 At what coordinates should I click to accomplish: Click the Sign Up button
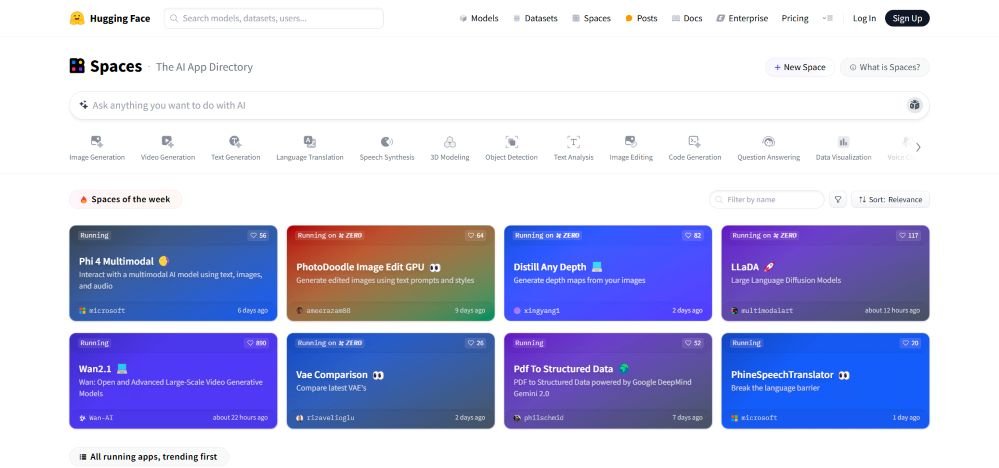(x=907, y=18)
